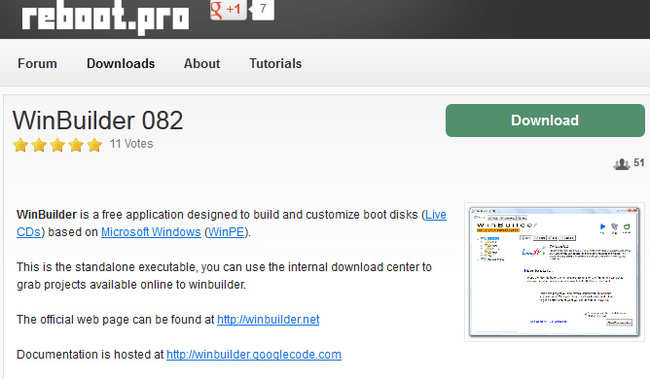The image size is (650, 379).
Task: Click the WinBuilder 082 title
Action: tap(97, 121)
